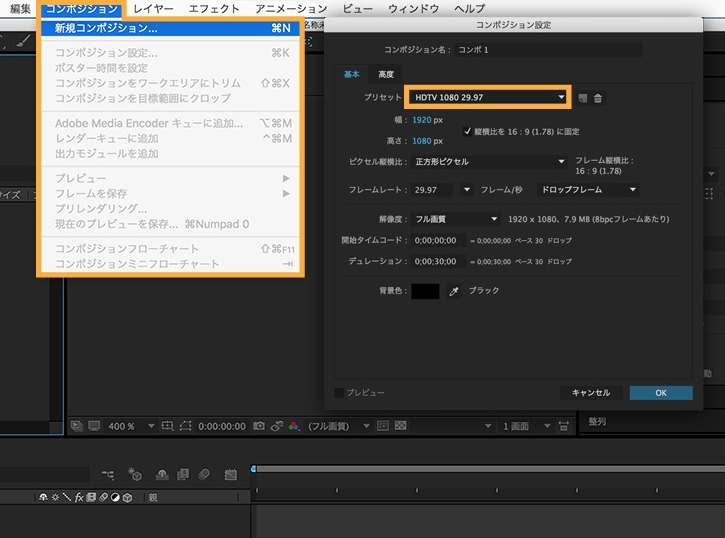Click the 開始タイムコード 0;00;00;00 field
The width and height of the screenshot is (725, 538).
tap(438, 240)
